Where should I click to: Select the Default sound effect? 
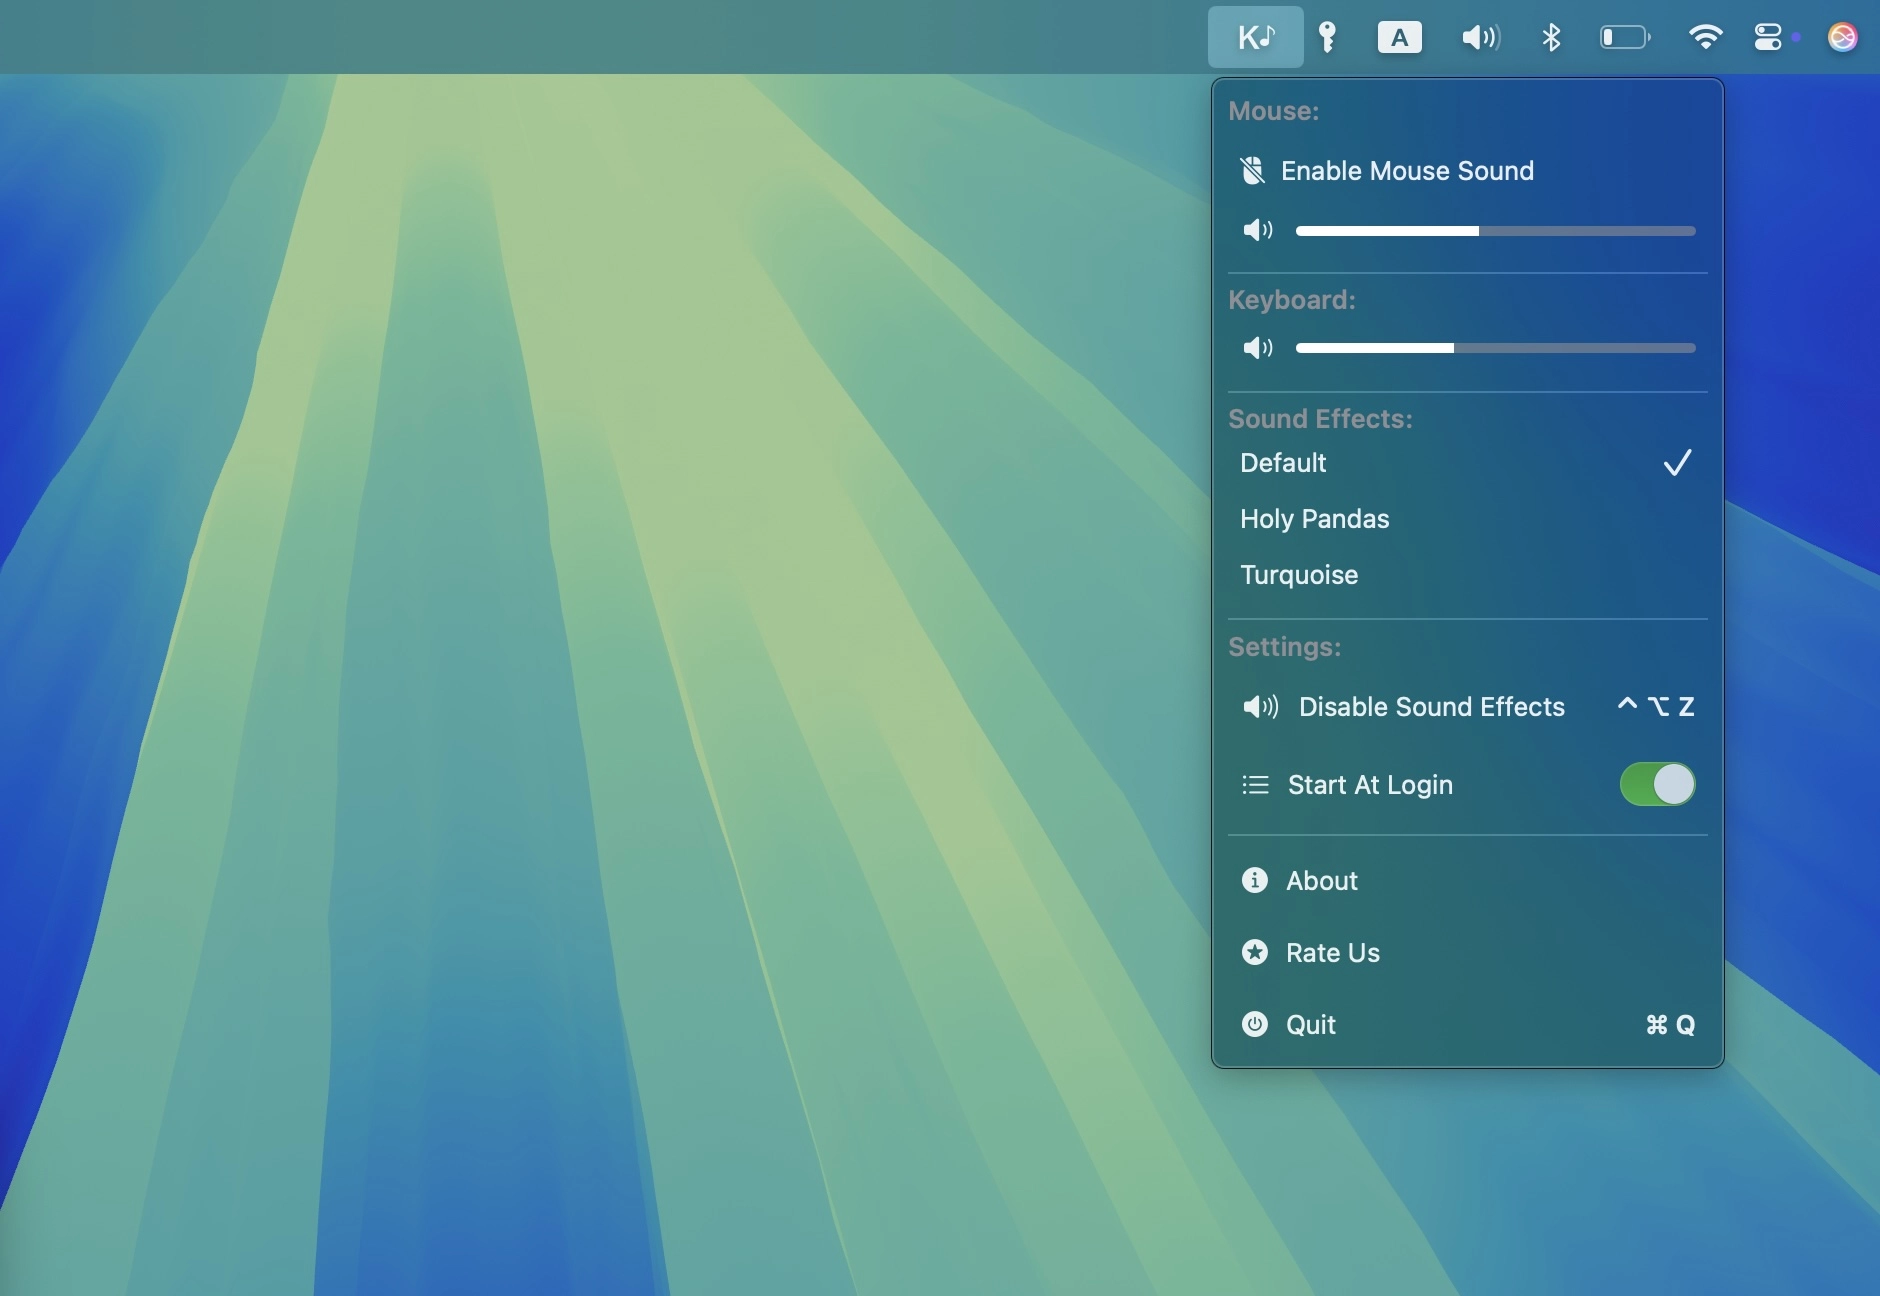[1283, 463]
